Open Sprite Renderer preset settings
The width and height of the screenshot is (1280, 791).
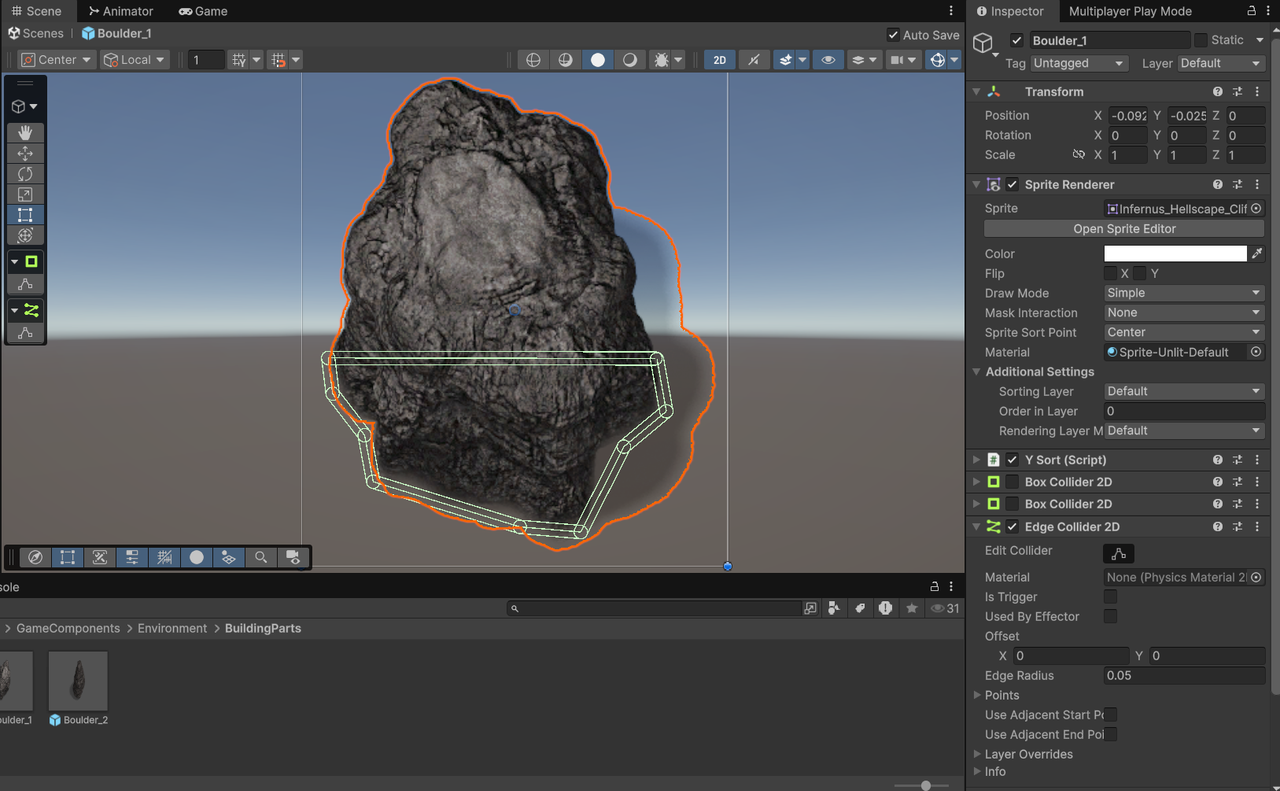(x=1237, y=185)
